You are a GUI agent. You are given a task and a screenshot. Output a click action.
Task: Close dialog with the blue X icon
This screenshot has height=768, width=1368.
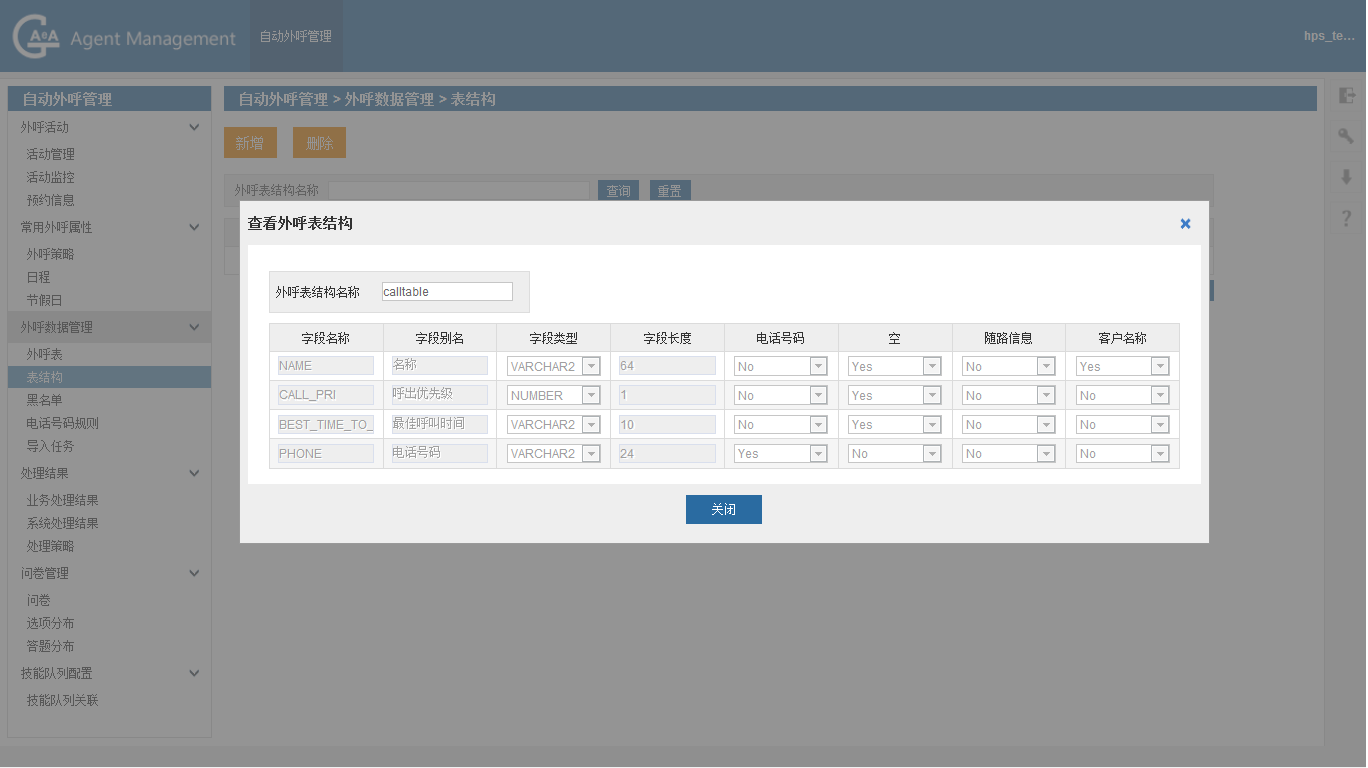coord(1185,224)
